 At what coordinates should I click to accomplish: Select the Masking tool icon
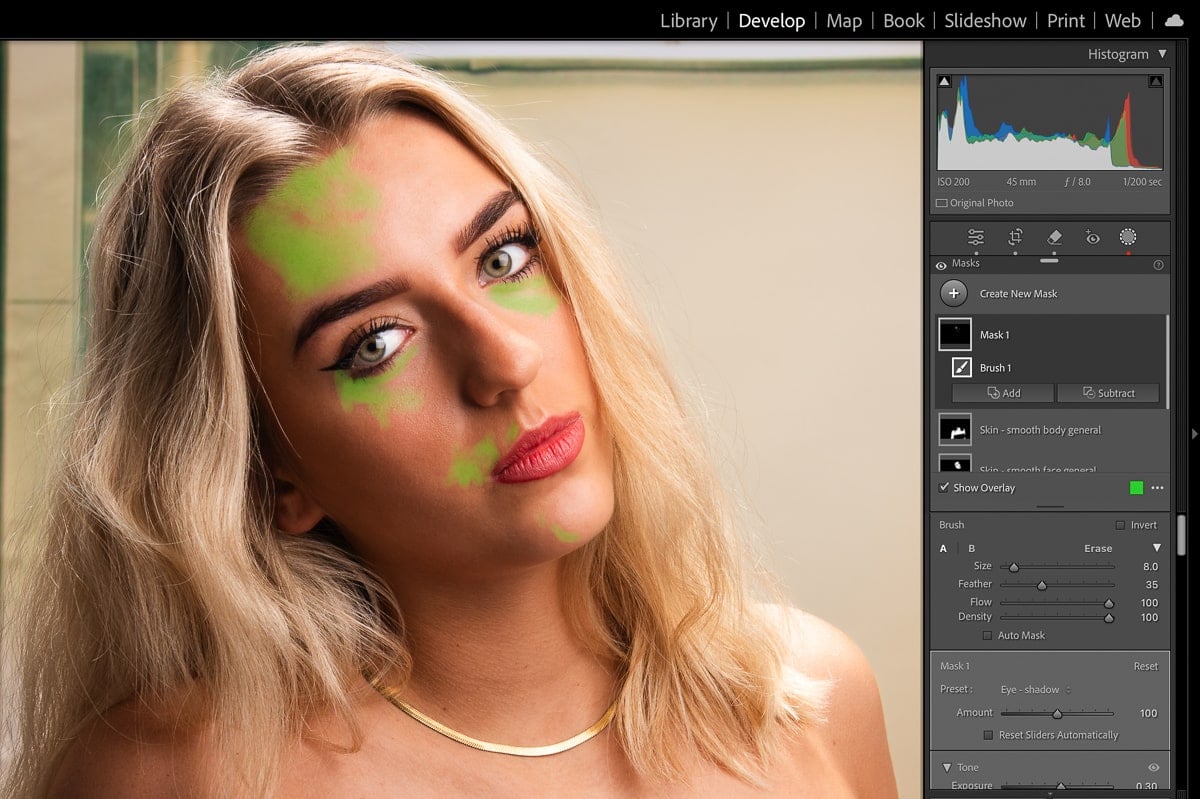tap(1128, 237)
